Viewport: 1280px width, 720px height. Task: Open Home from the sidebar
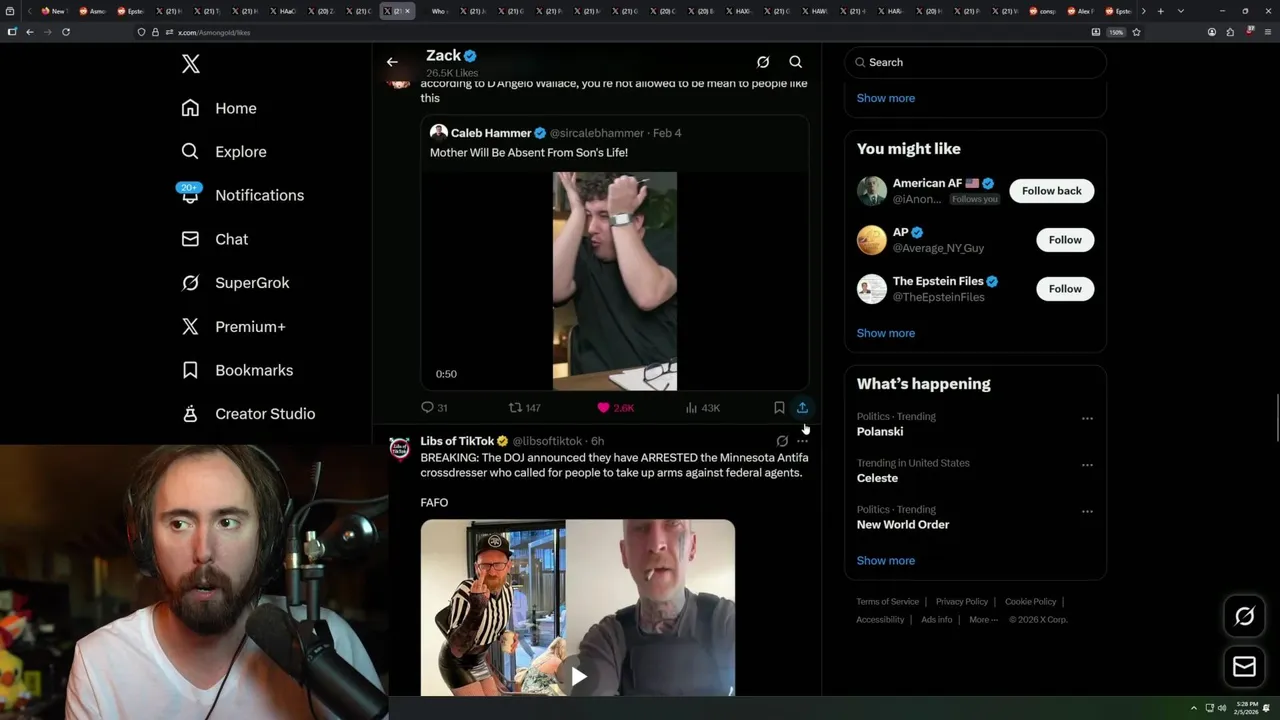coord(219,108)
